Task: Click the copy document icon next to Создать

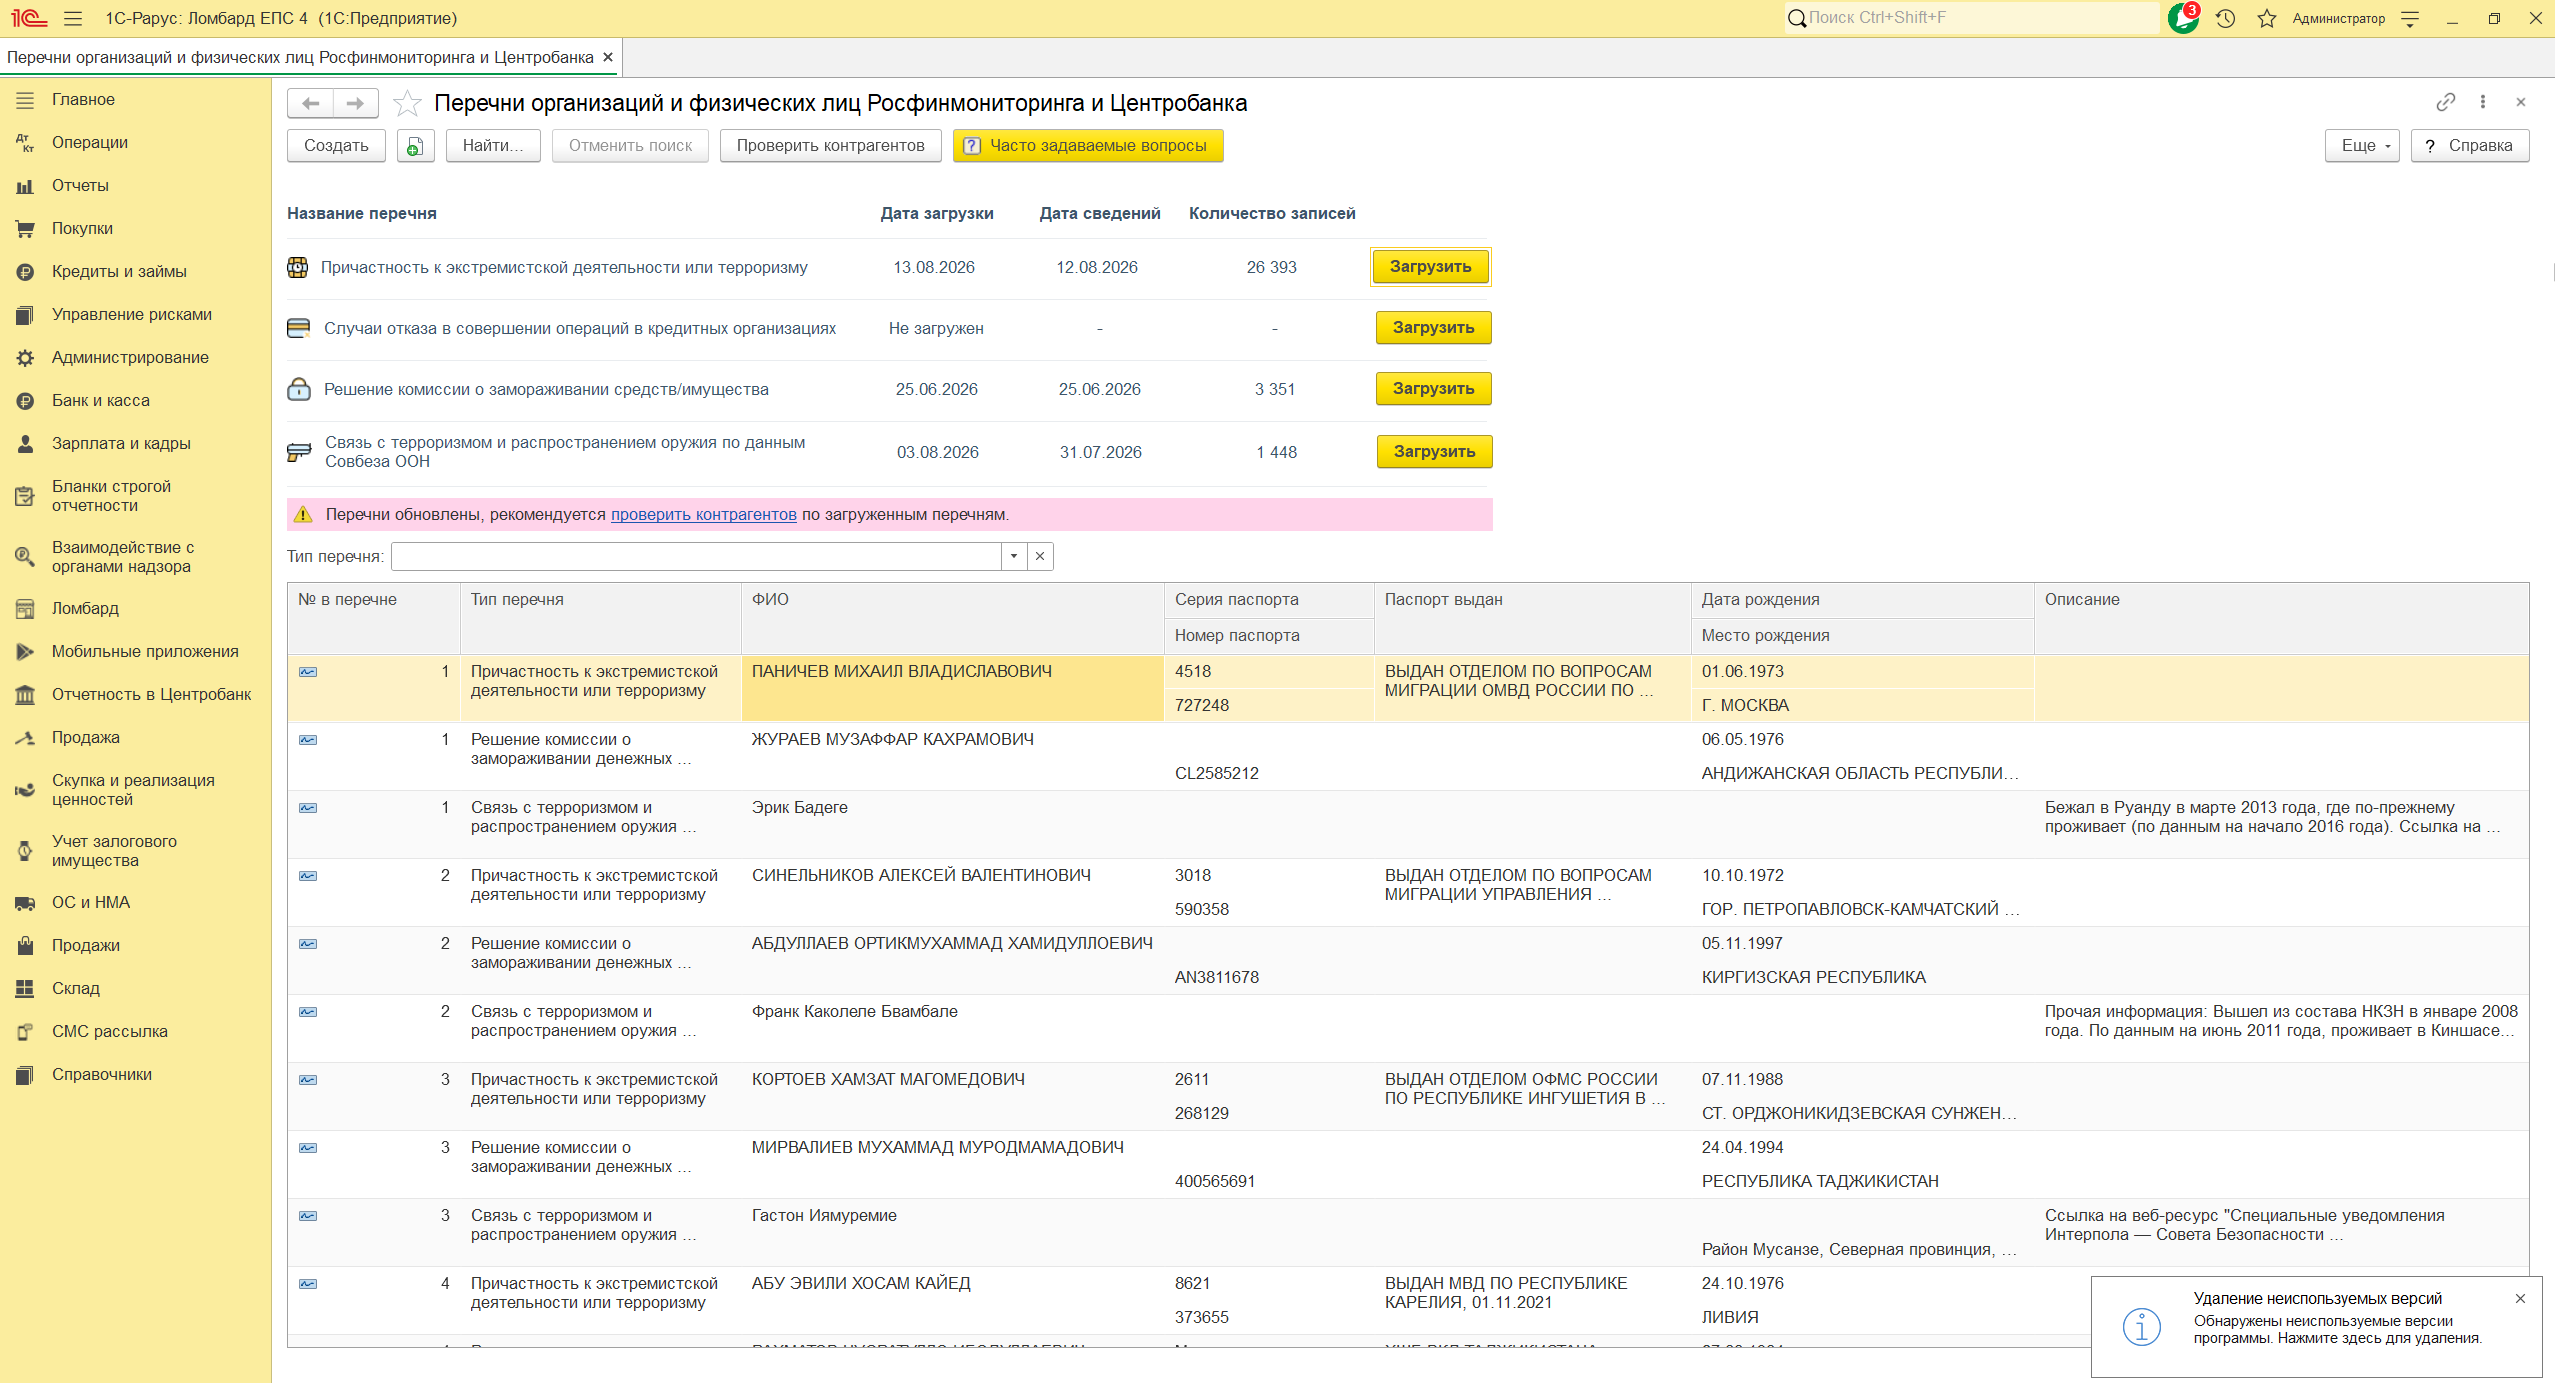Action: 415,146
